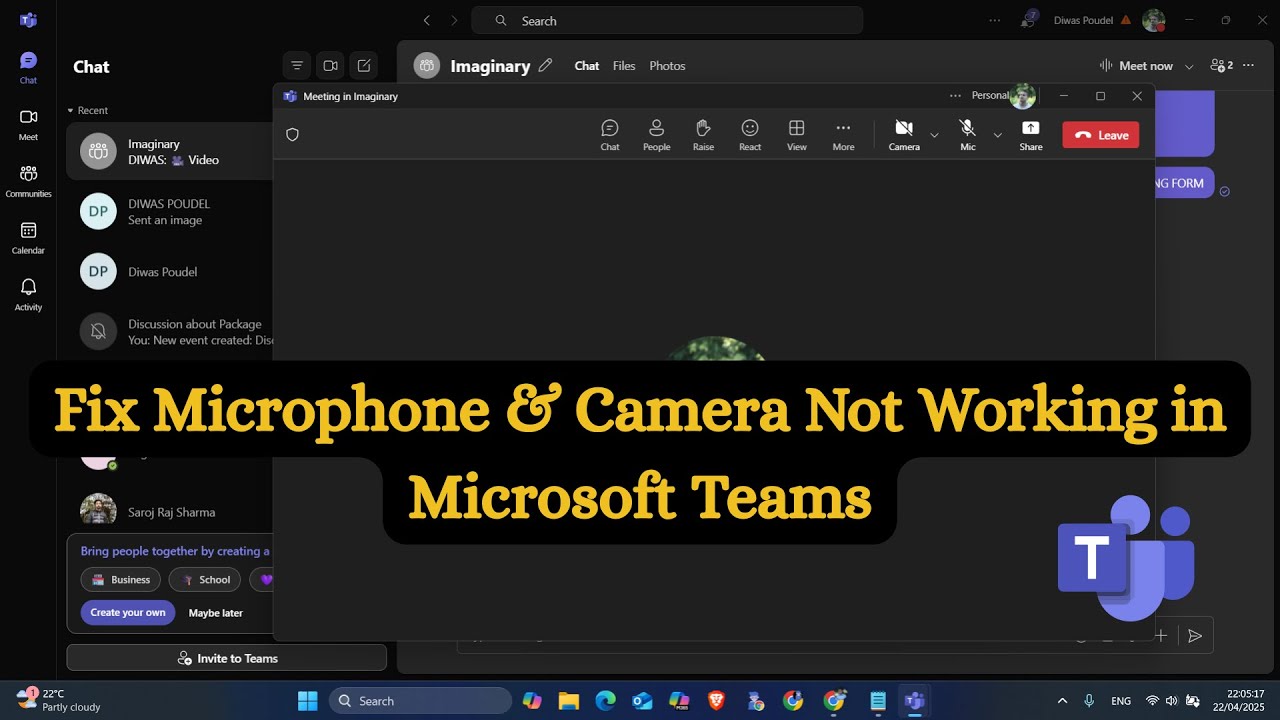Open Calendar in Teams sidebar
This screenshot has height=720, width=1280.
click(28, 237)
